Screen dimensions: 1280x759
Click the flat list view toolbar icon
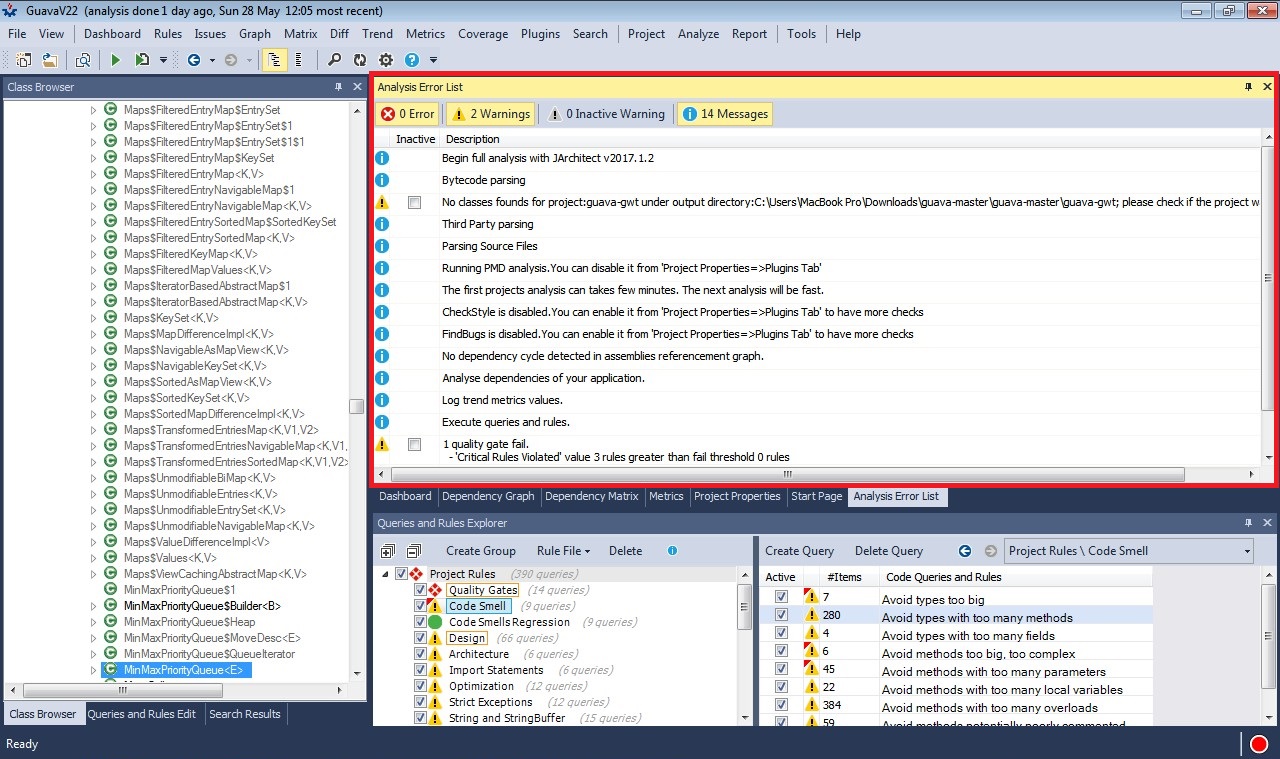tap(298, 60)
